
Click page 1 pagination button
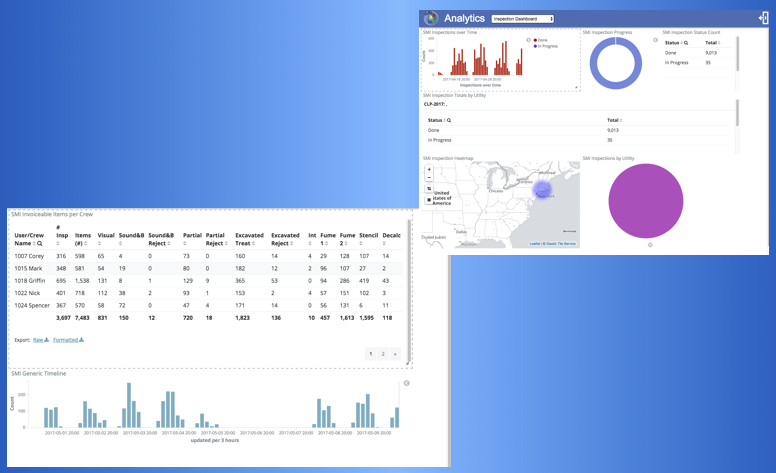(371, 354)
